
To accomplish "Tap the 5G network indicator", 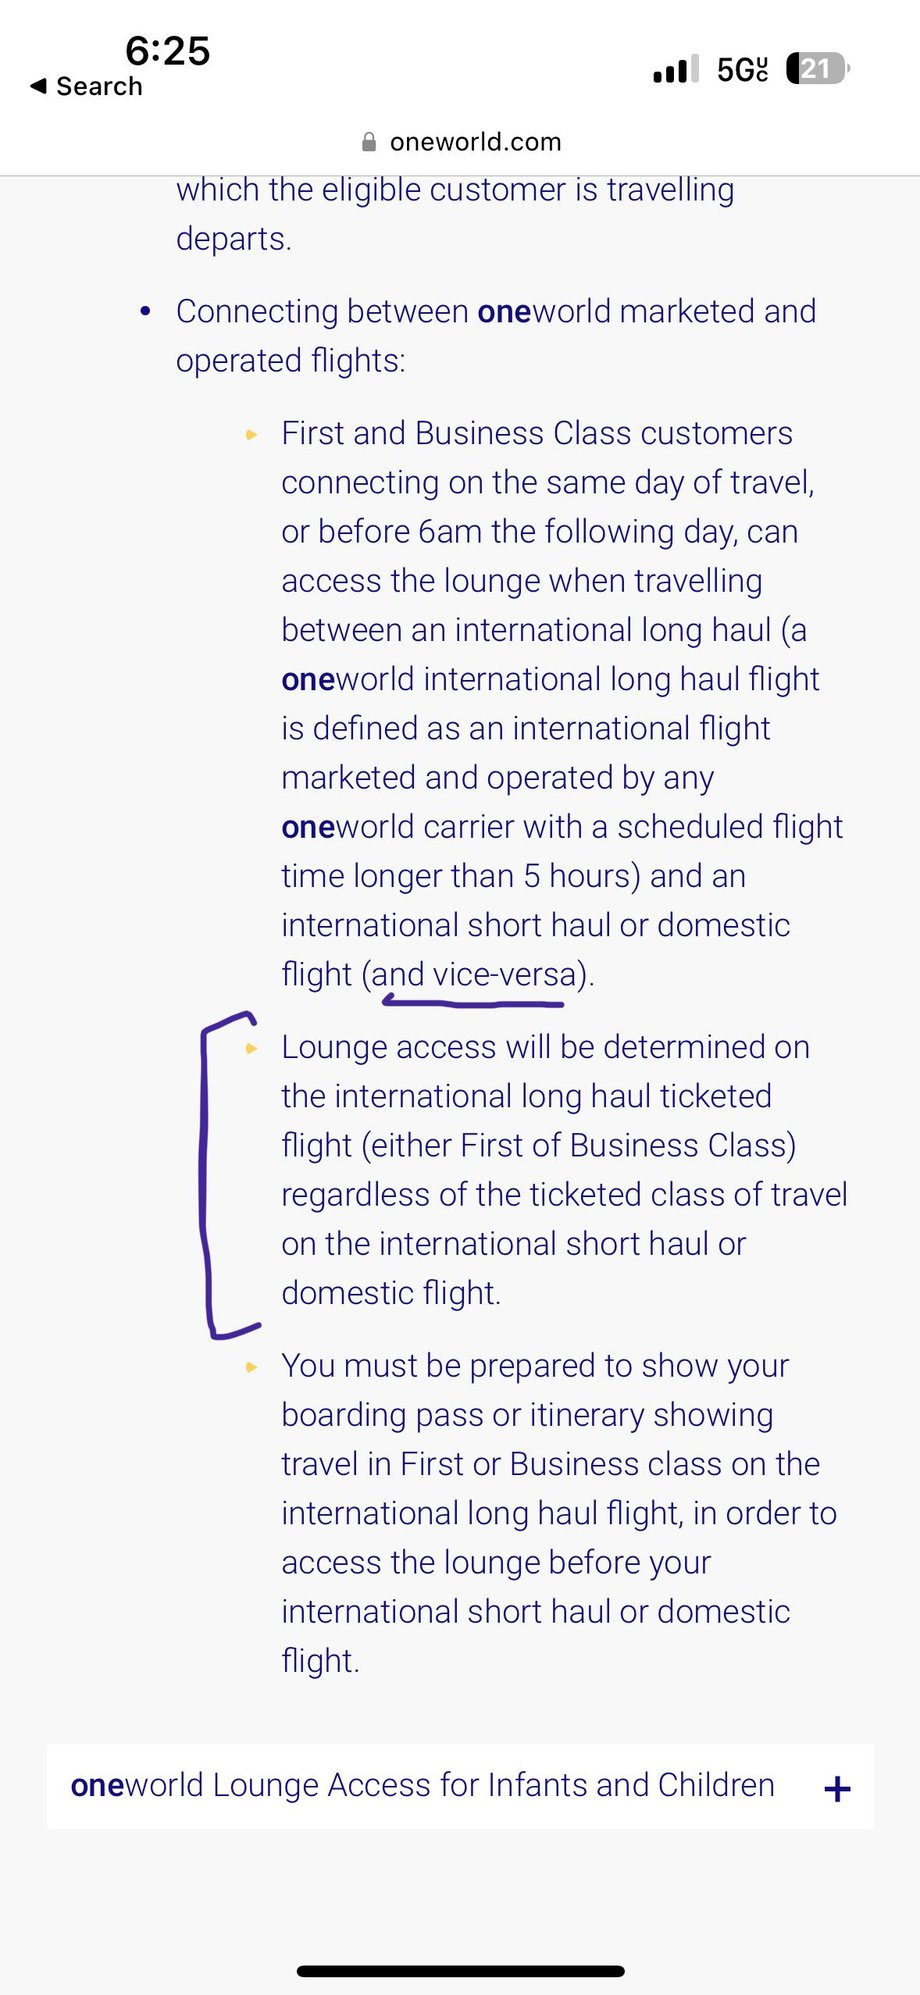I will point(742,70).
